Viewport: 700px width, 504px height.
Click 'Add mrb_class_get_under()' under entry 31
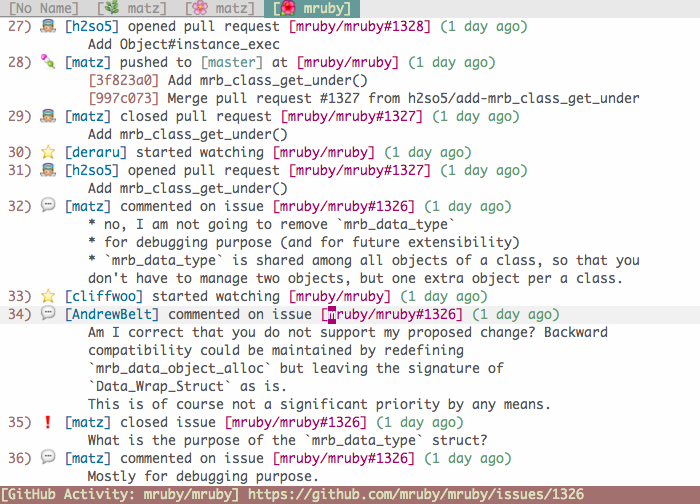[x=188, y=188]
